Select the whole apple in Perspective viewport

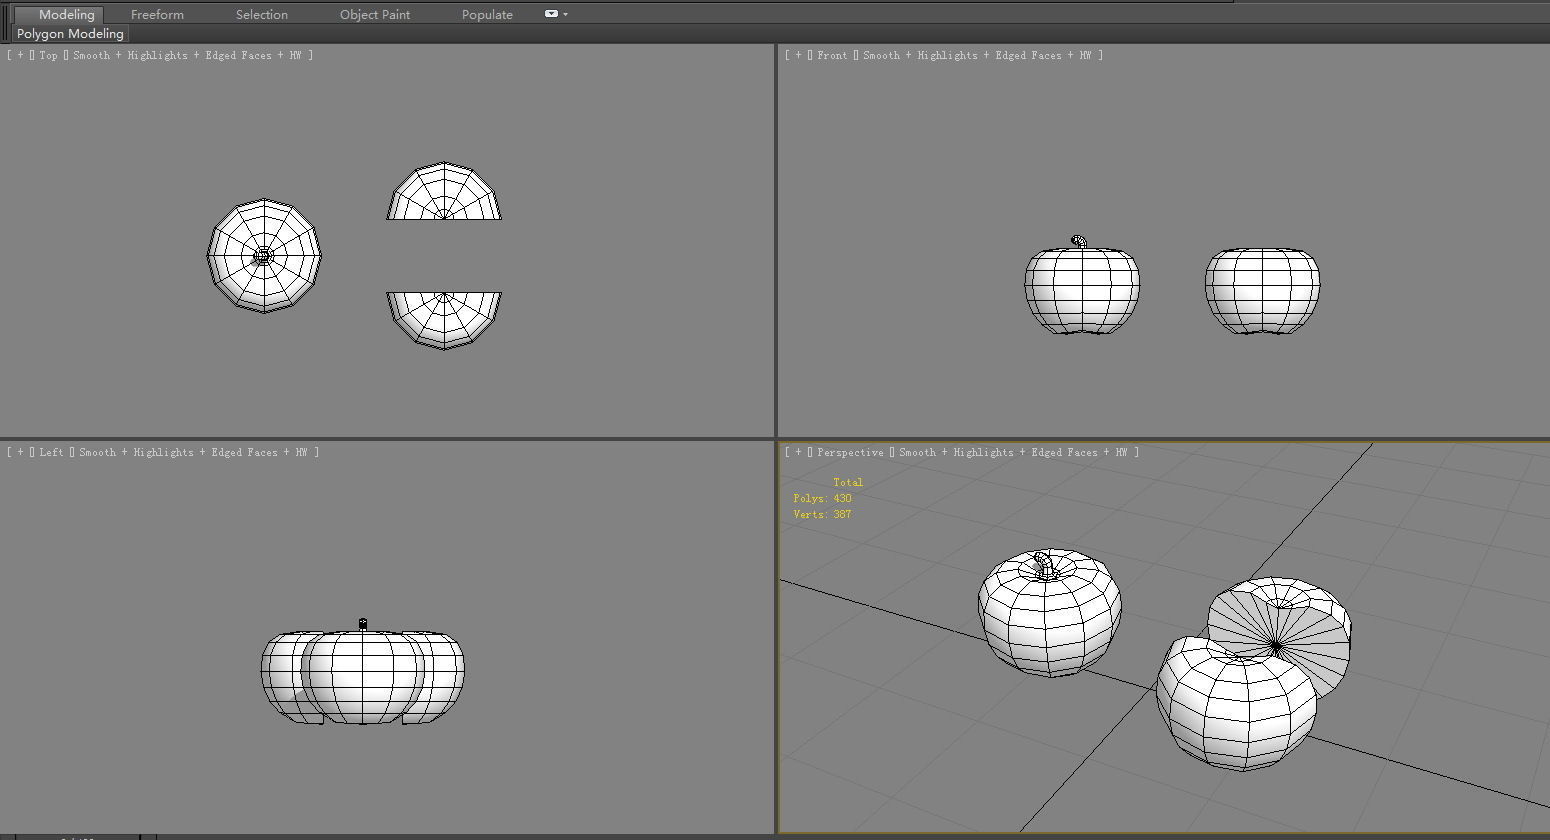coord(1050,625)
